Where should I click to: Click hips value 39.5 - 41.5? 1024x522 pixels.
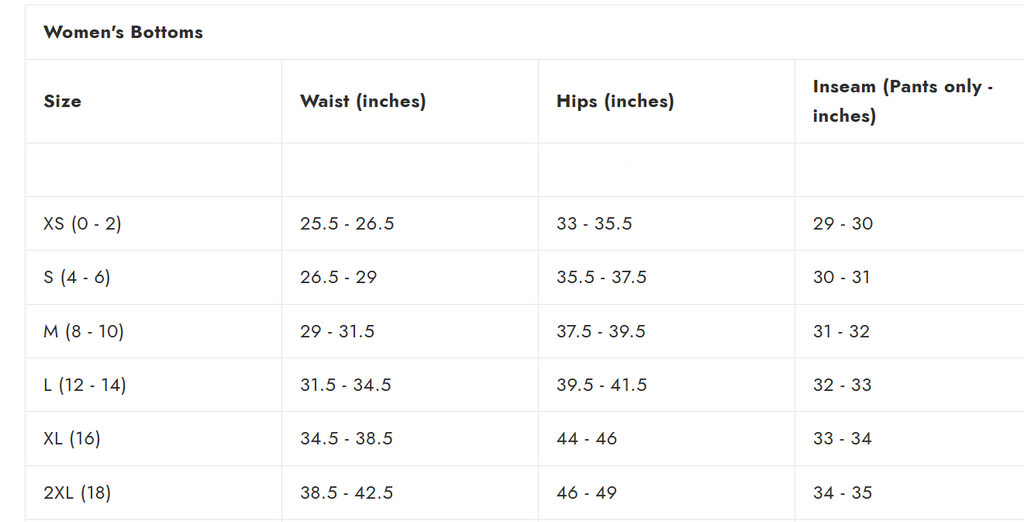601,385
